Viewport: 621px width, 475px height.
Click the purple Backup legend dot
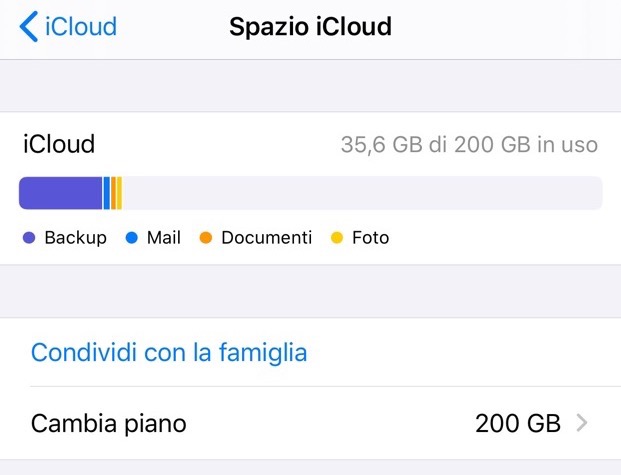click(x=29, y=238)
